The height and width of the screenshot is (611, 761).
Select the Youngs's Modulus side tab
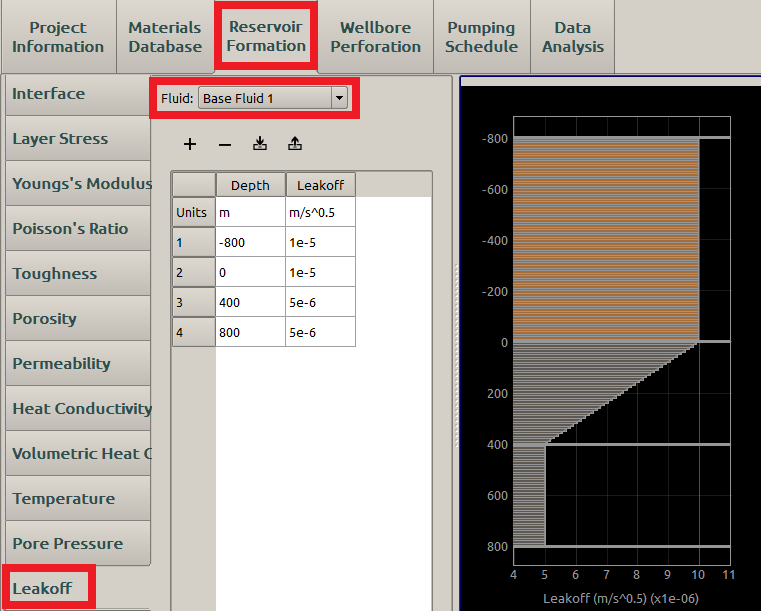pos(78,184)
